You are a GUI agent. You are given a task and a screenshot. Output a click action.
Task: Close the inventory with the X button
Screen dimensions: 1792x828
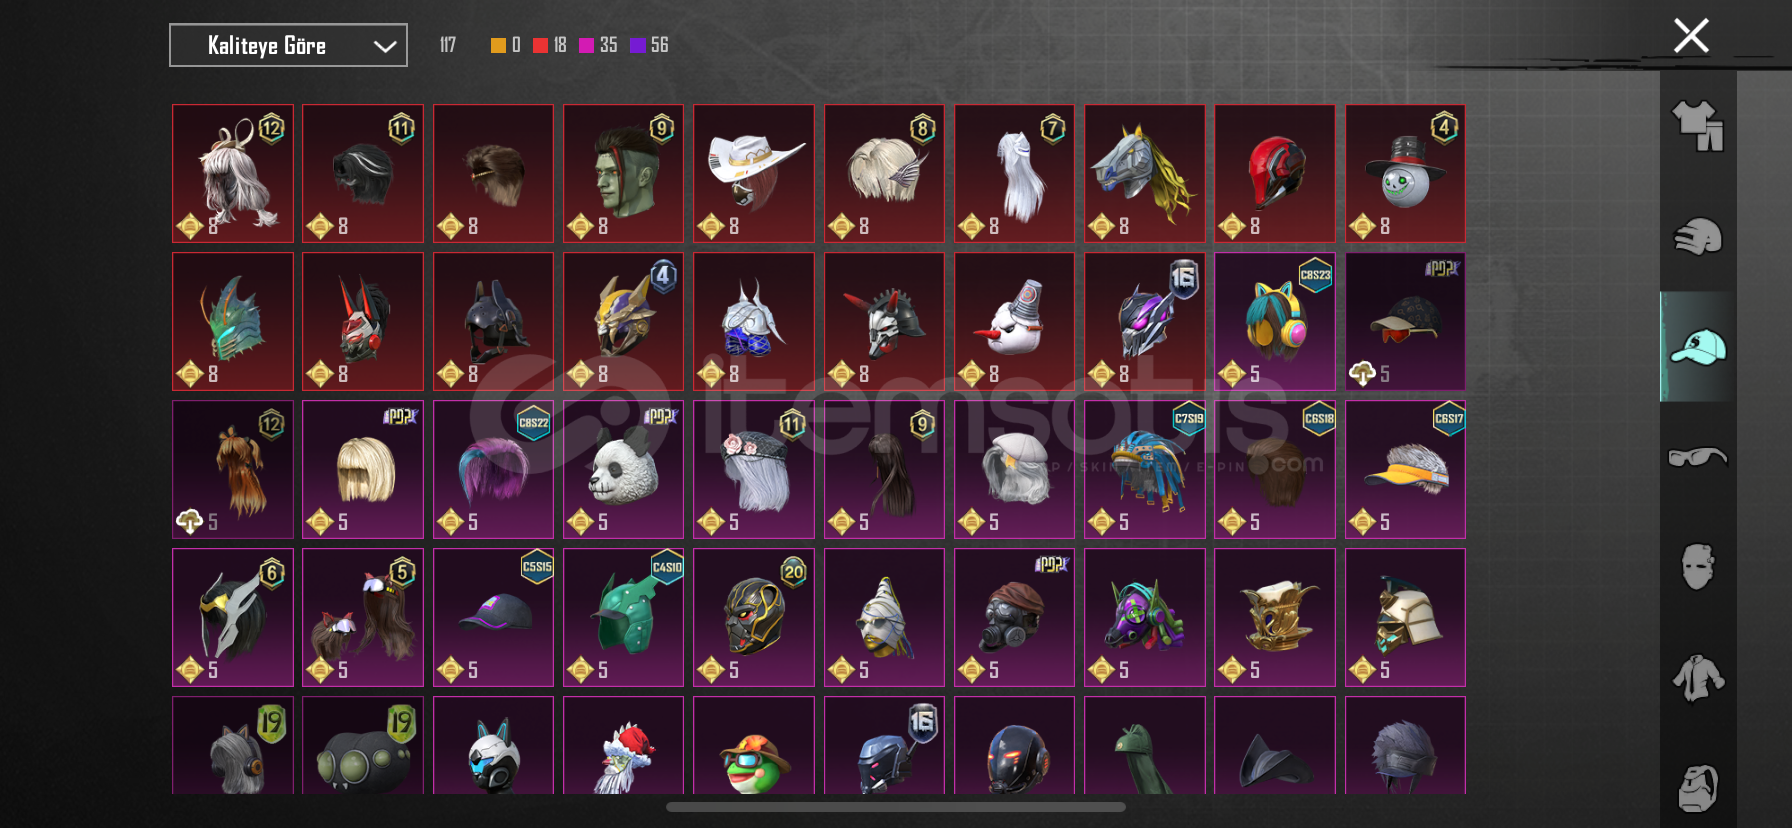pyautogui.click(x=1691, y=36)
